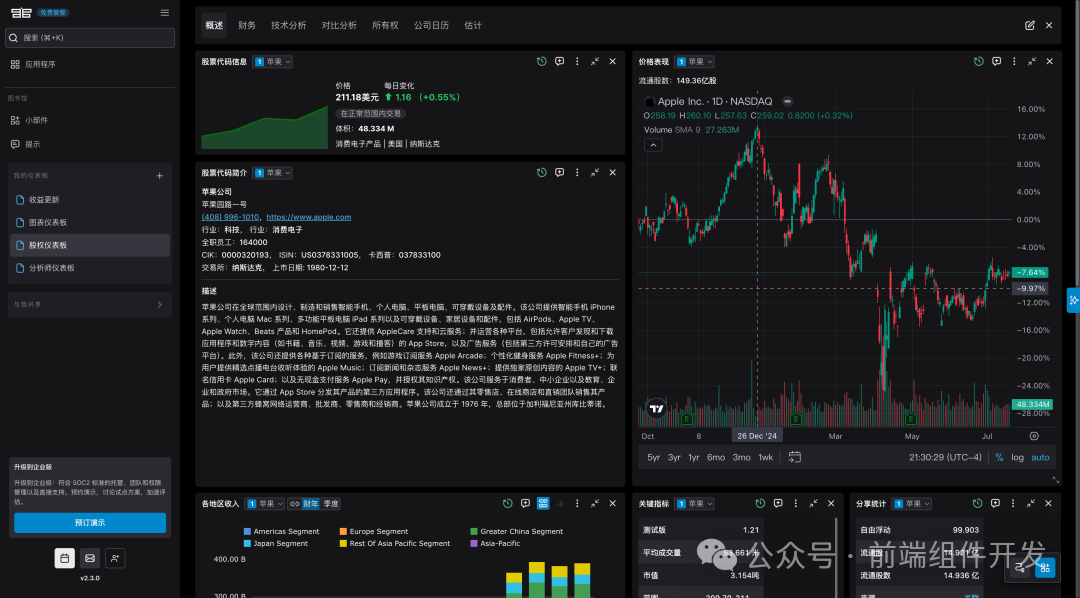Refresh the 价格表现 chart widget
1080x598 pixels.
point(979,61)
